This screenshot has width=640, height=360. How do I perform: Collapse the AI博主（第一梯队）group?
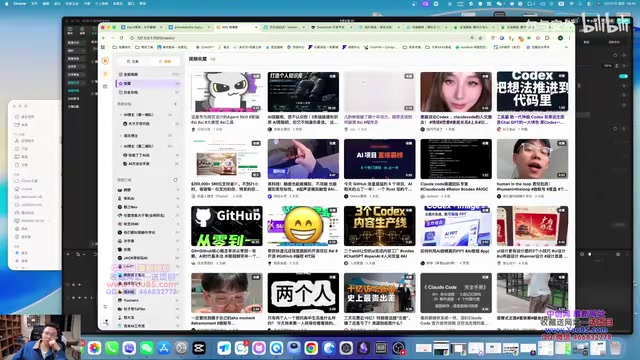[x=121, y=115]
